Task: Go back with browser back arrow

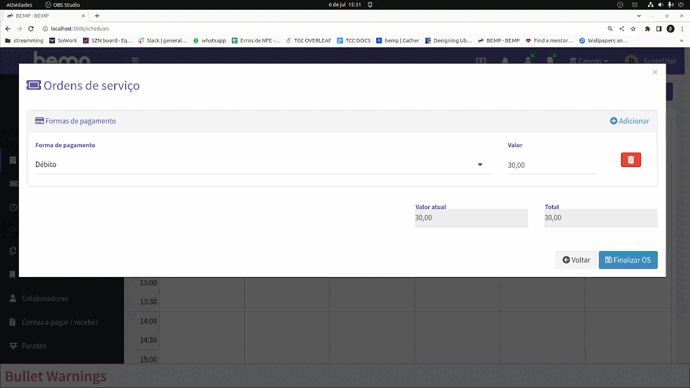Action: (8, 29)
